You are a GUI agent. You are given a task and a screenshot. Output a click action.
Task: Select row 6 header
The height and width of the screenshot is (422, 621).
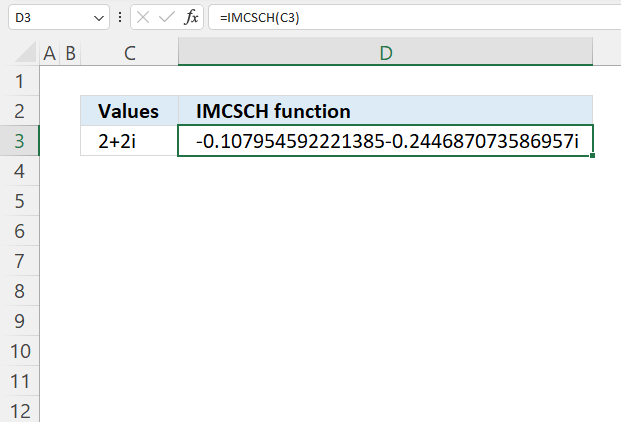pos(19,231)
